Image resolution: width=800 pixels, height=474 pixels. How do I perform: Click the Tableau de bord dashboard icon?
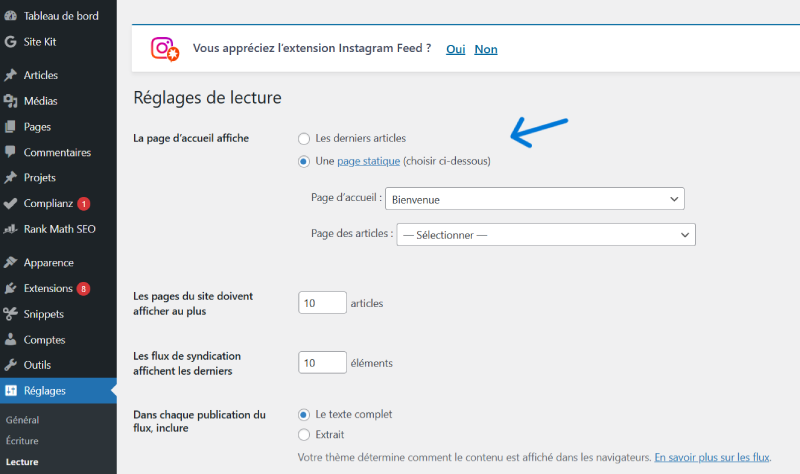(x=10, y=16)
